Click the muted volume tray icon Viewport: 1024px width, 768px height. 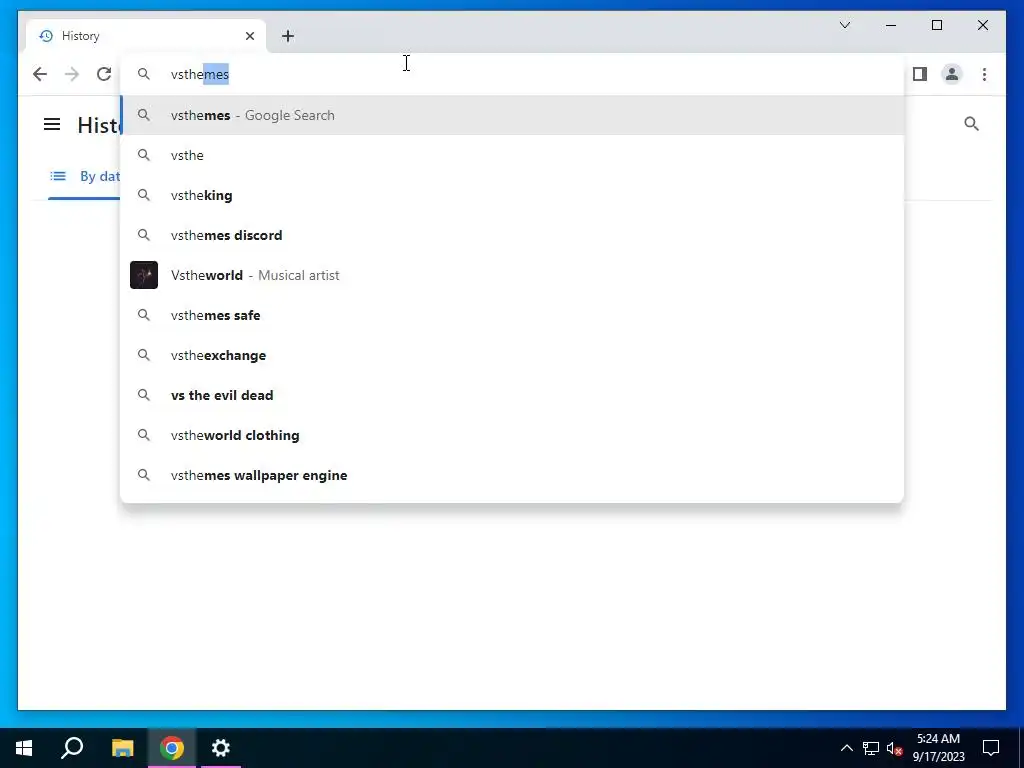click(895, 748)
